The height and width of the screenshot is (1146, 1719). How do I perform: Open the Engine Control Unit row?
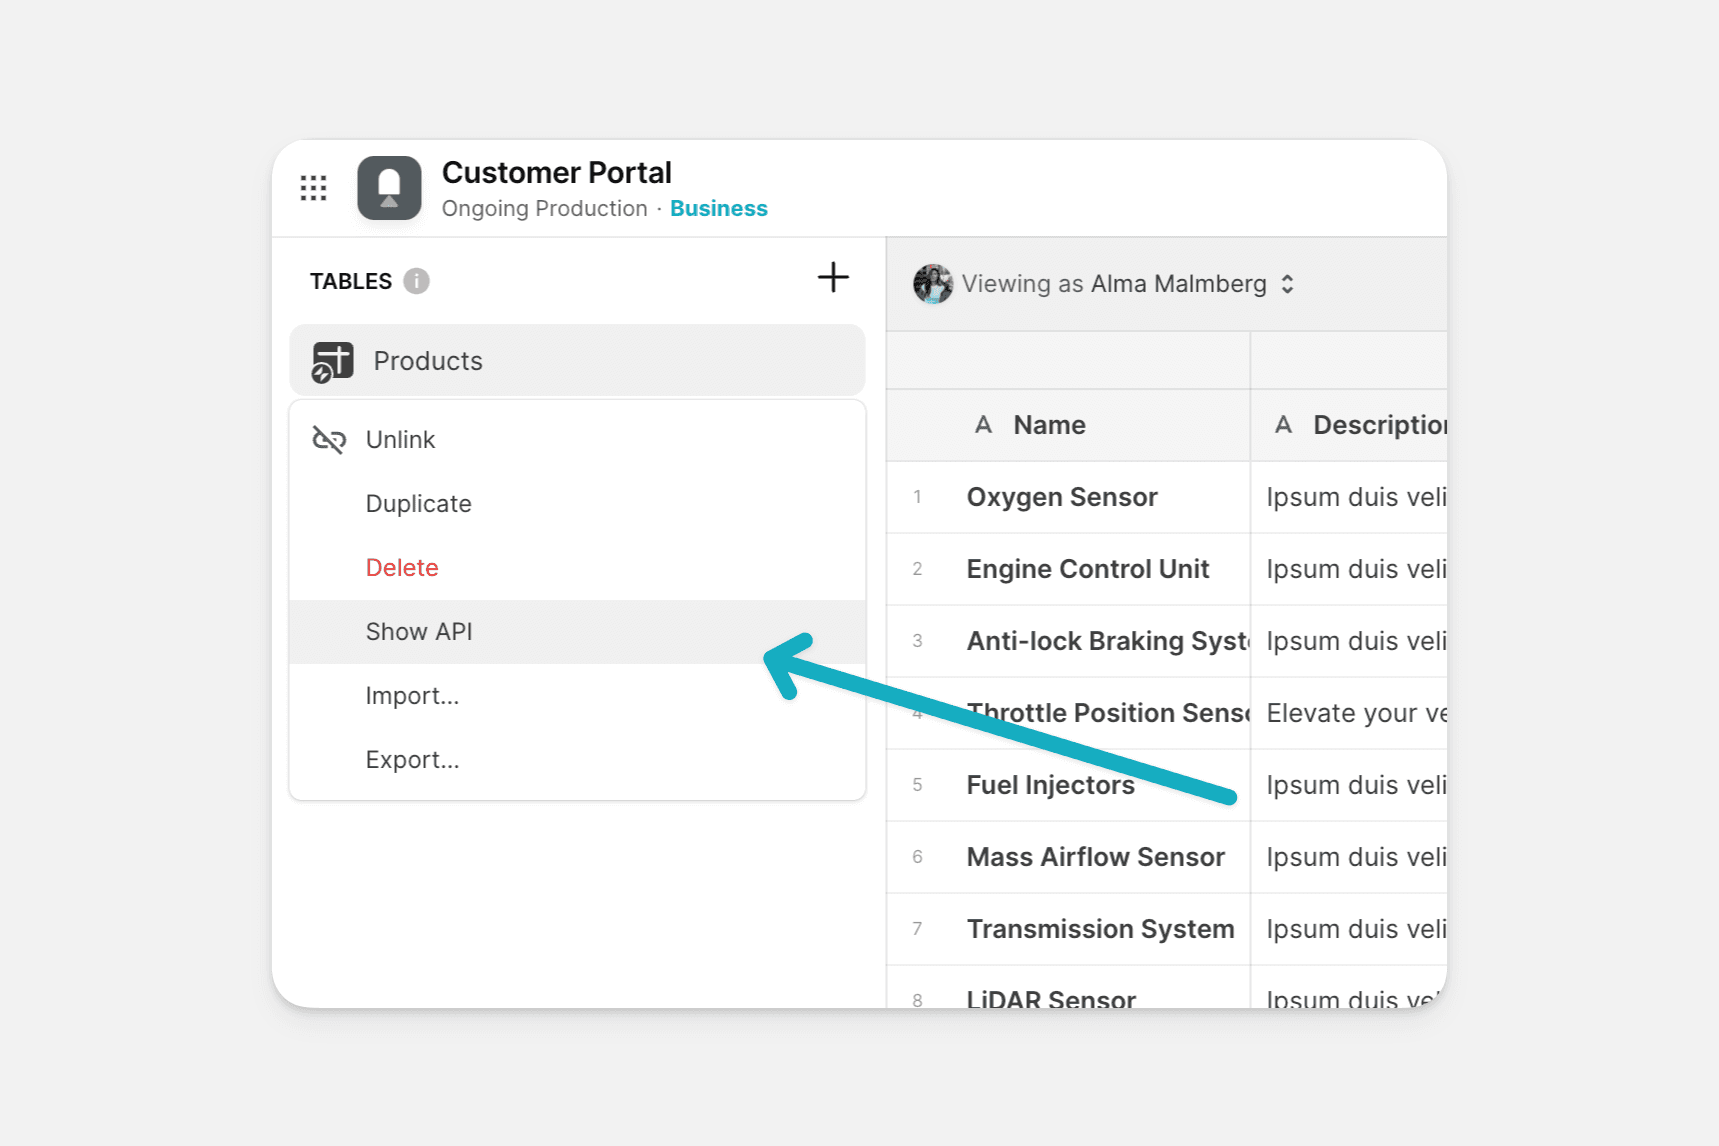point(1087,570)
